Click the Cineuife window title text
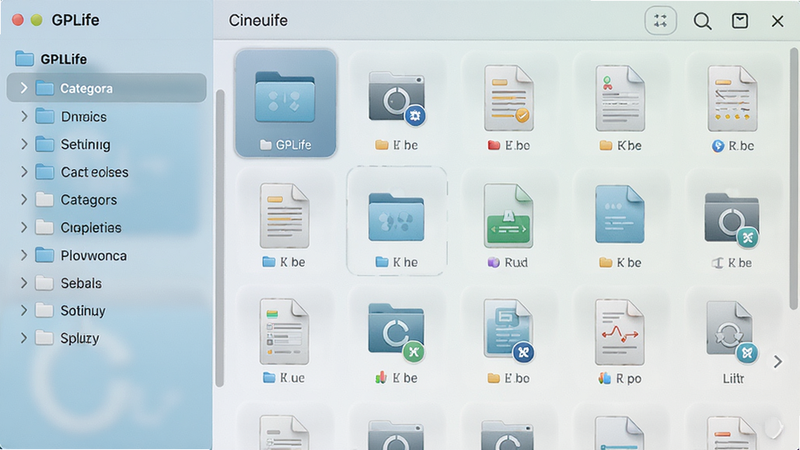This screenshot has height=450, width=800. 258,20
